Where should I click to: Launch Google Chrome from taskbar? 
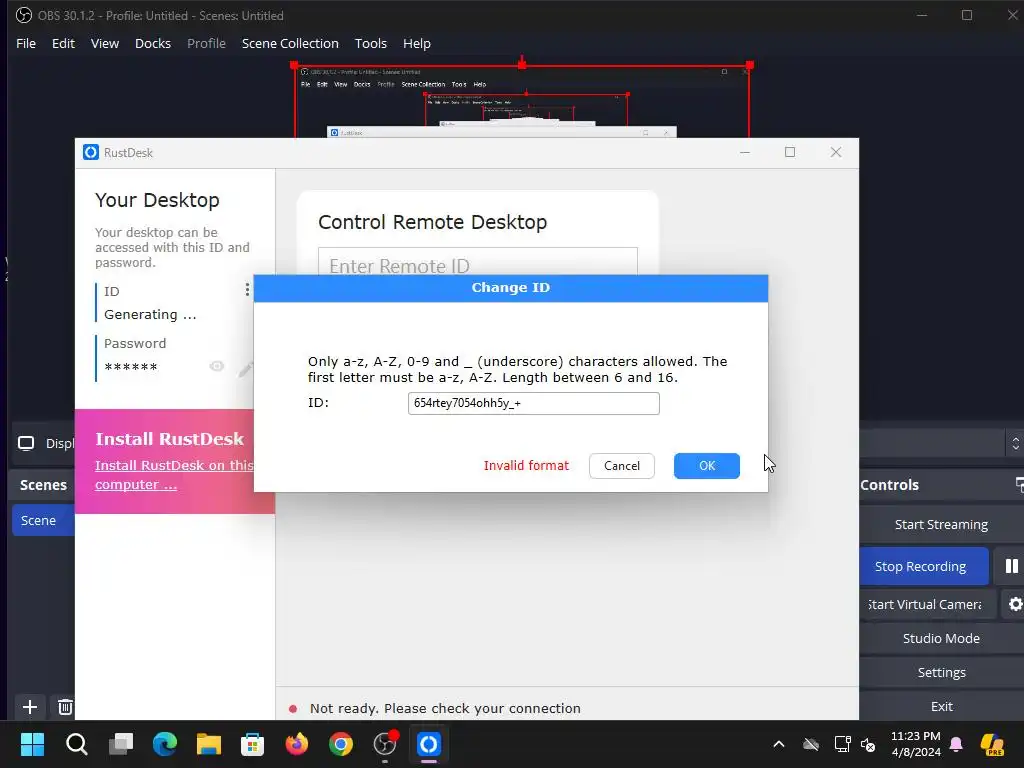(x=340, y=744)
